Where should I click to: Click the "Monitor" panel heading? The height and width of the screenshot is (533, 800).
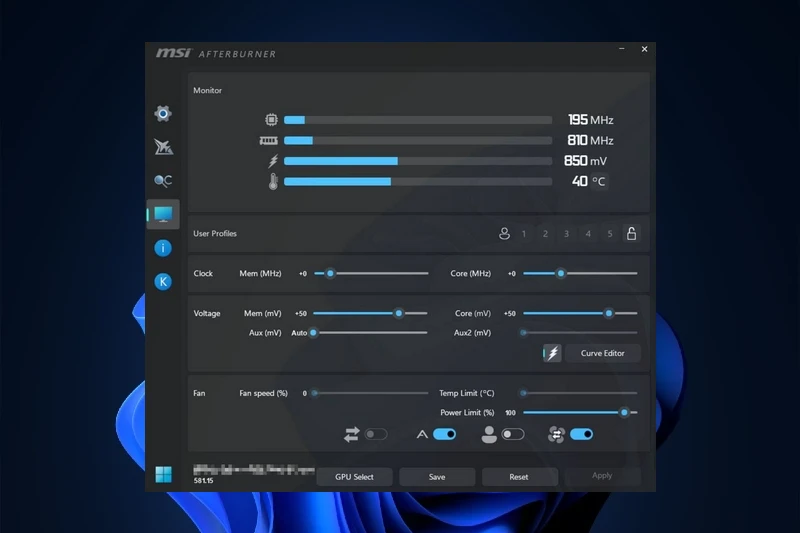click(207, 90)
